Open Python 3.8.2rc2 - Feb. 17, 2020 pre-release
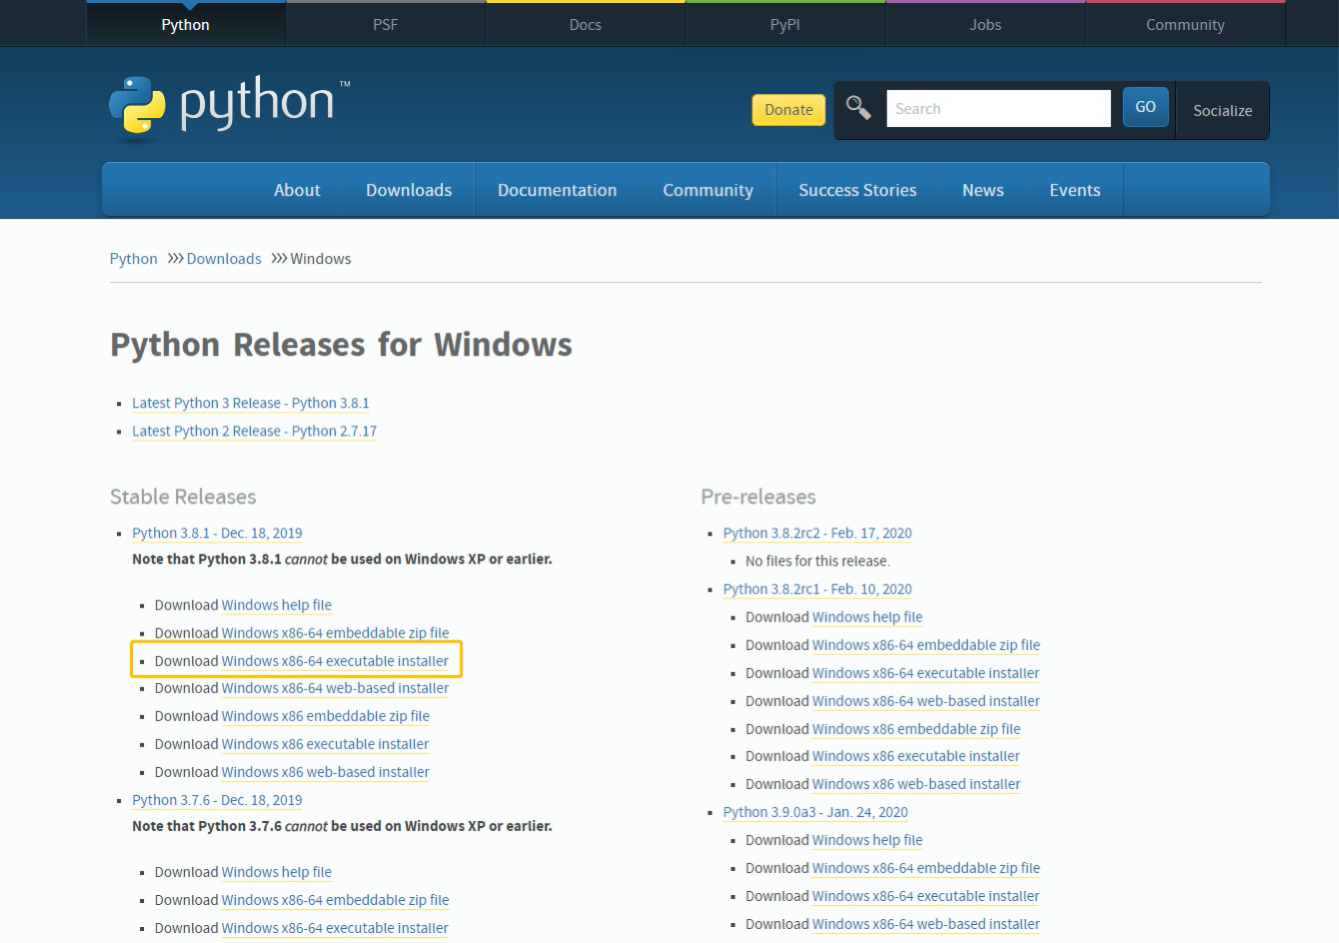The image size is (1339, 943). (x=818, y=533)
